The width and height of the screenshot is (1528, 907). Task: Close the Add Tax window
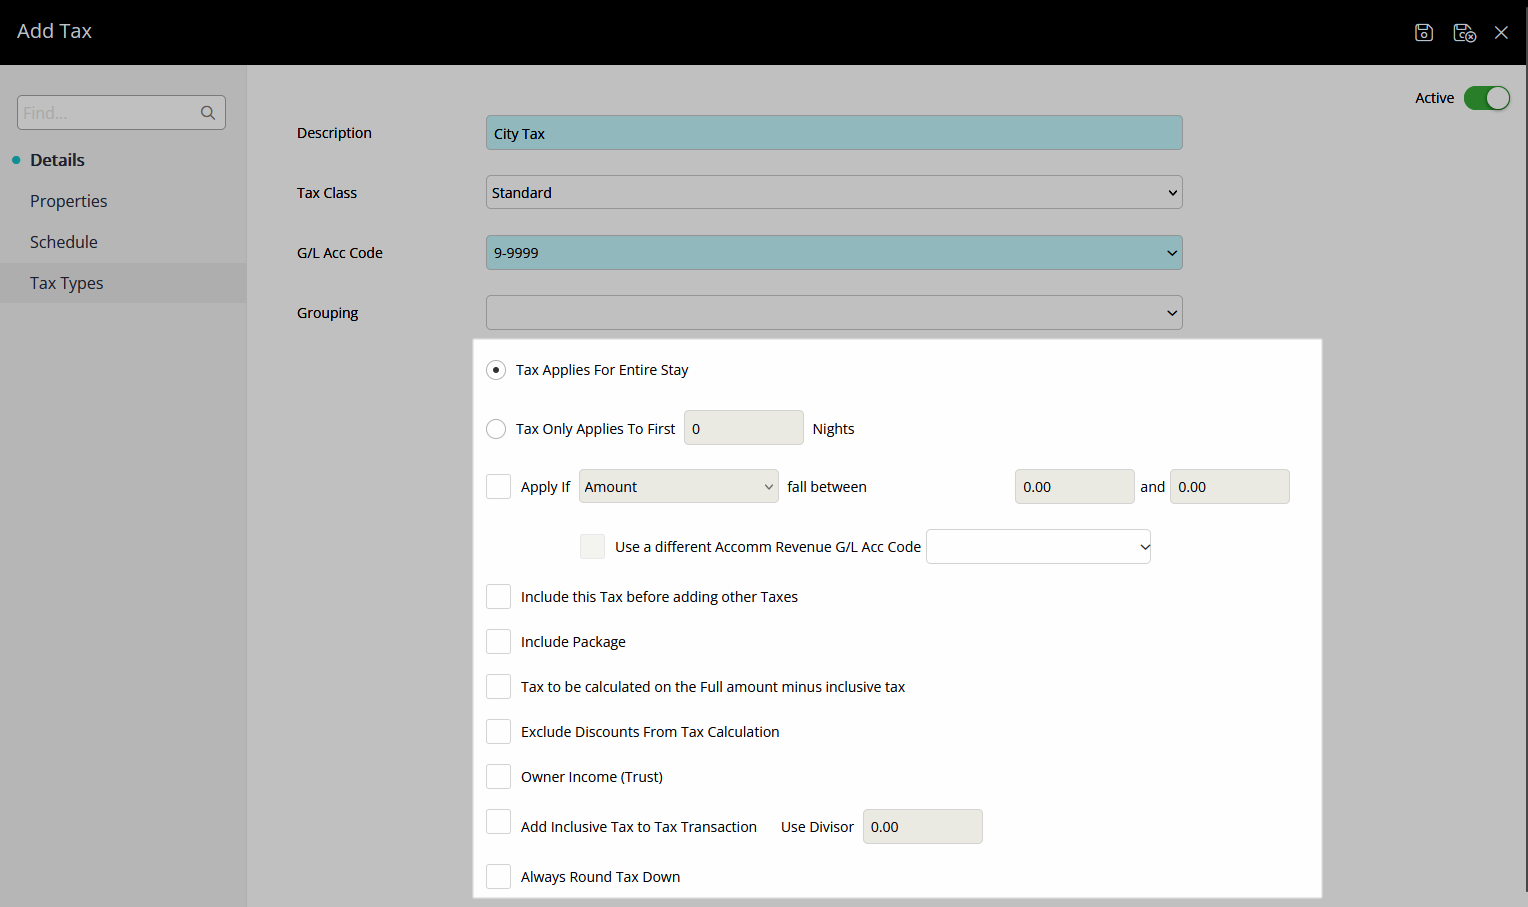click(x=1501, y=33)
